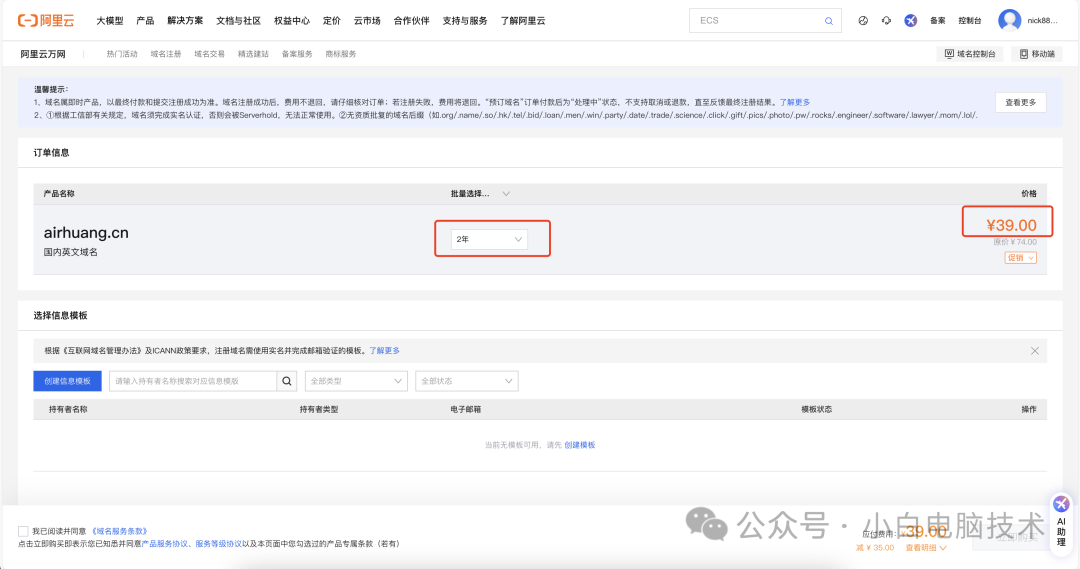Go to 备案 in header
This screenshot has height=569, width=1080.
(937, 21)
